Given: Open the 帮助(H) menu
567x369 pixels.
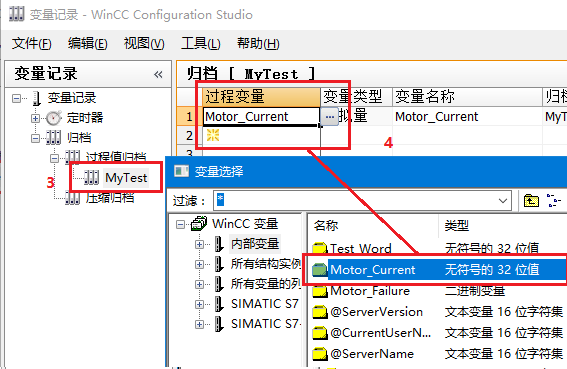Looking at the screenshot, I should [x=258, y=44].
